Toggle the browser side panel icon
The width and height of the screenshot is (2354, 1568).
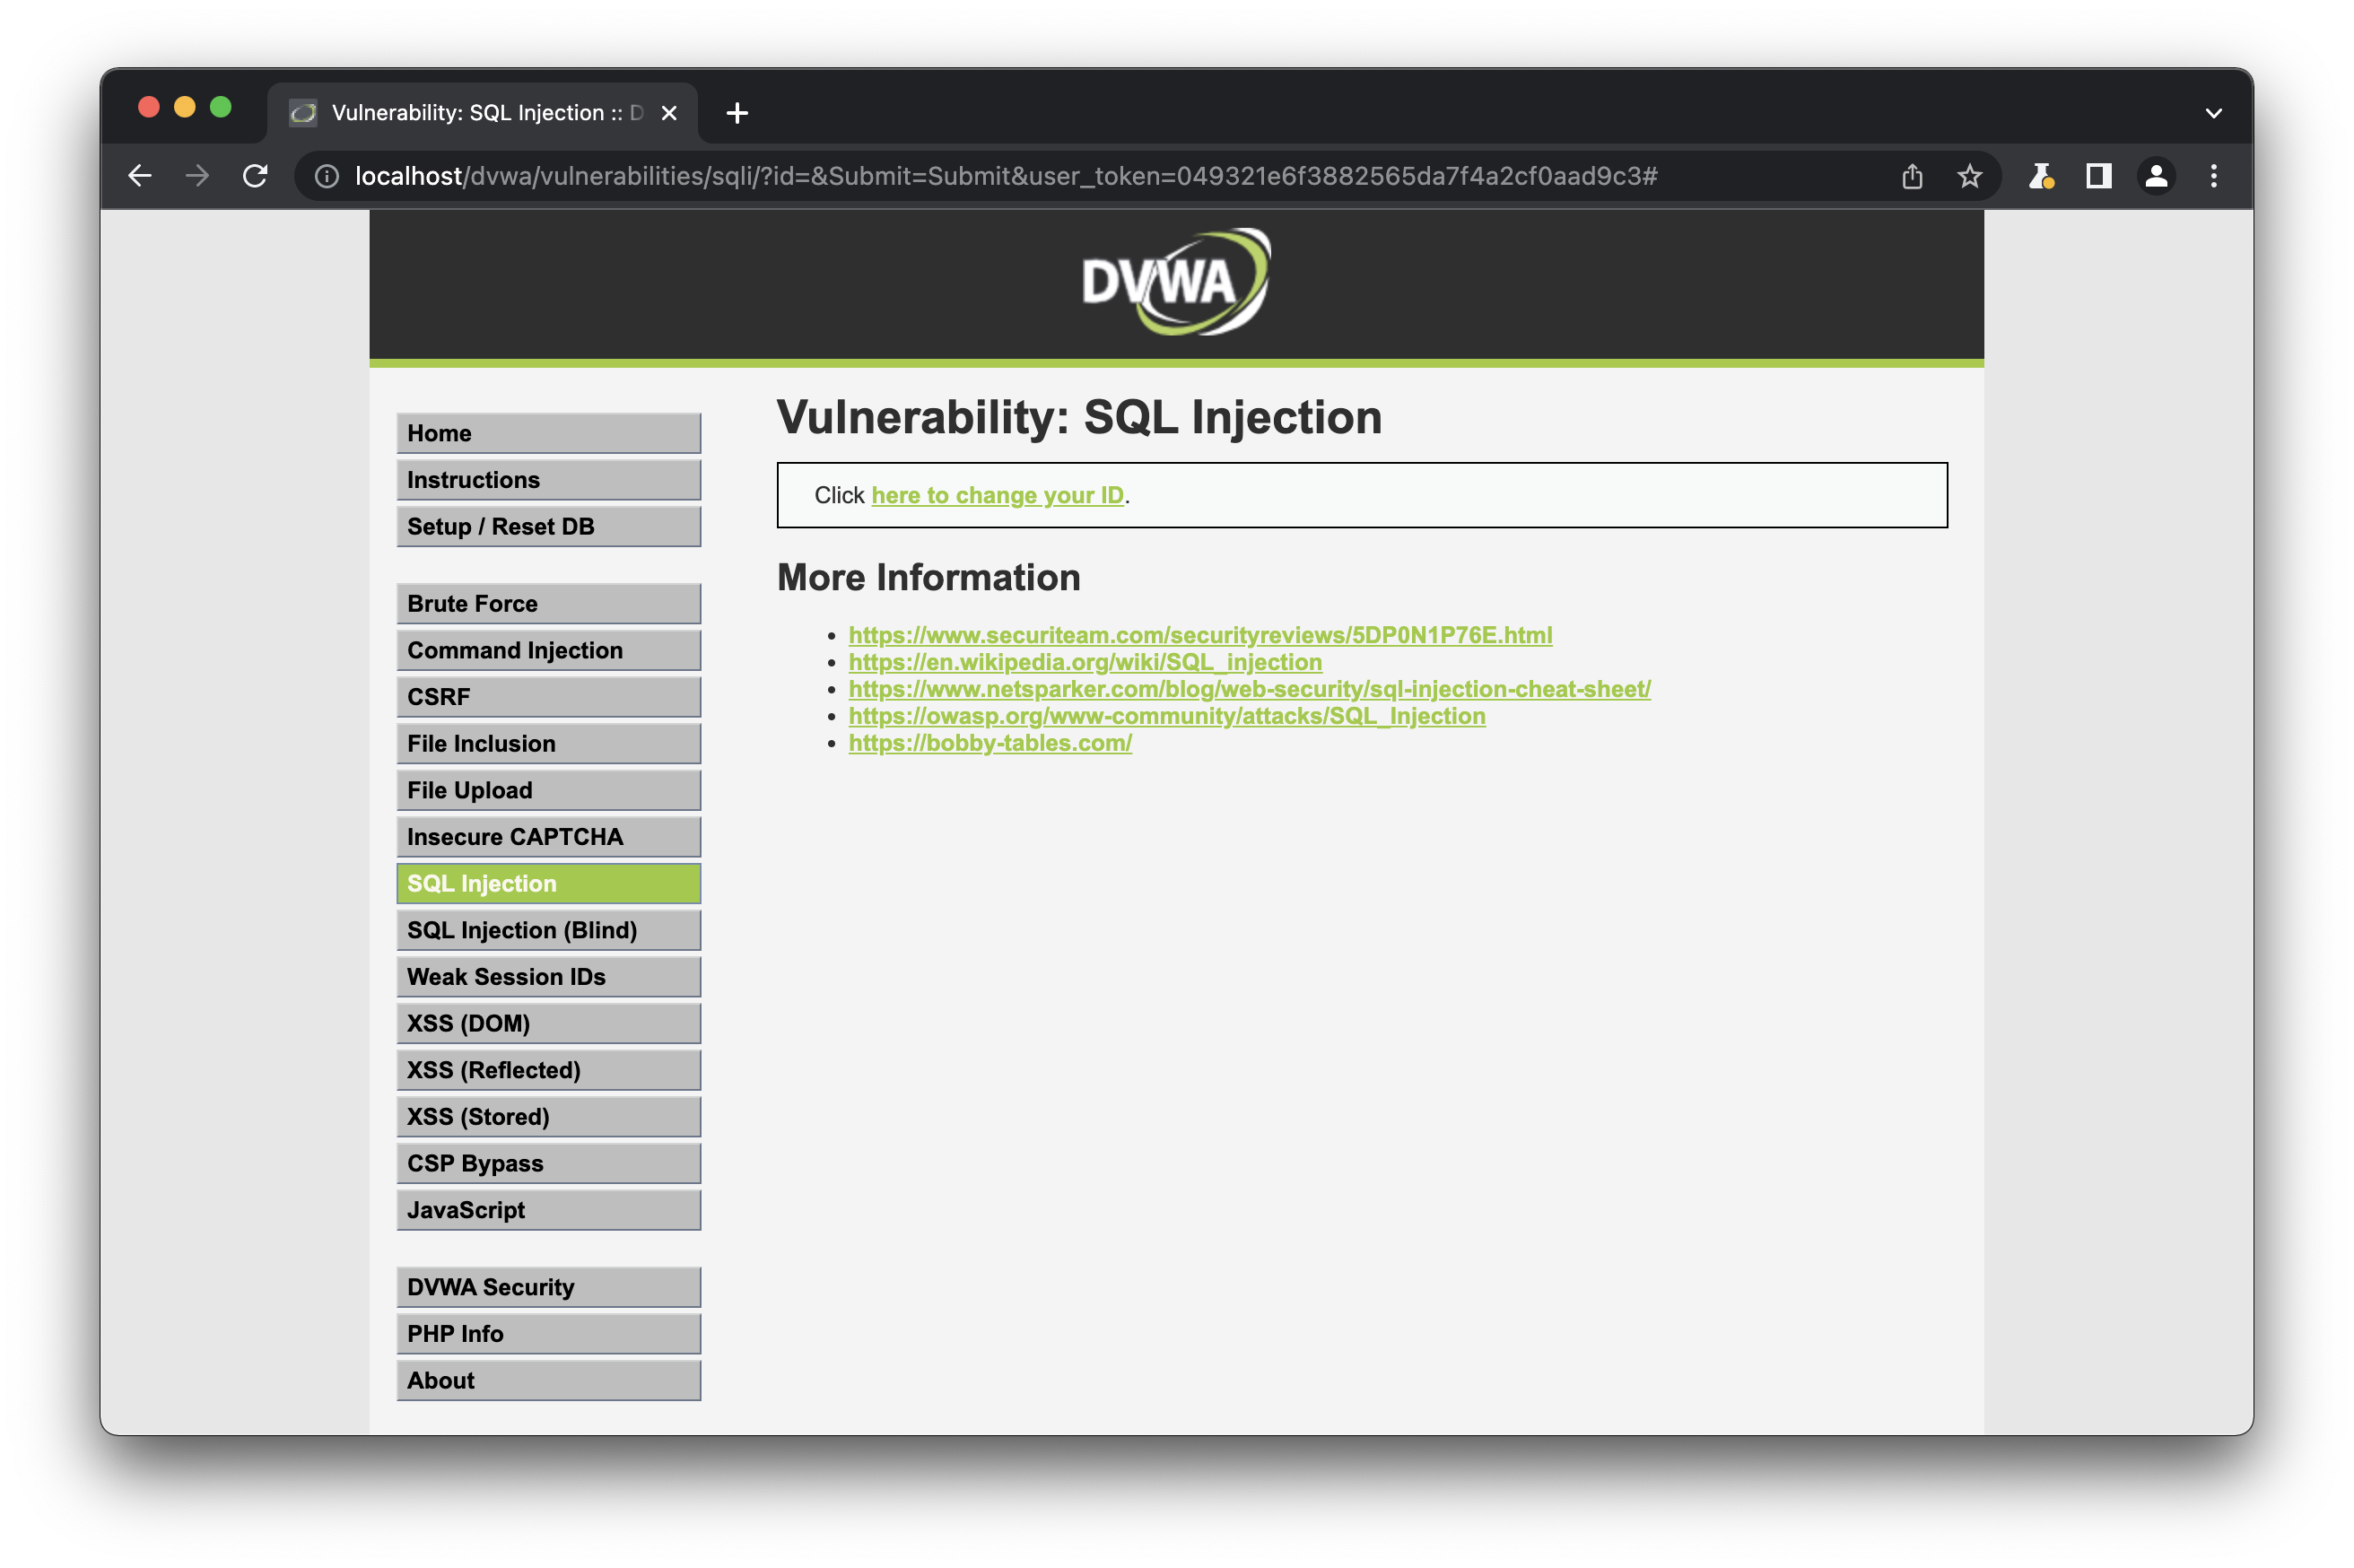tap(2098, 176)
